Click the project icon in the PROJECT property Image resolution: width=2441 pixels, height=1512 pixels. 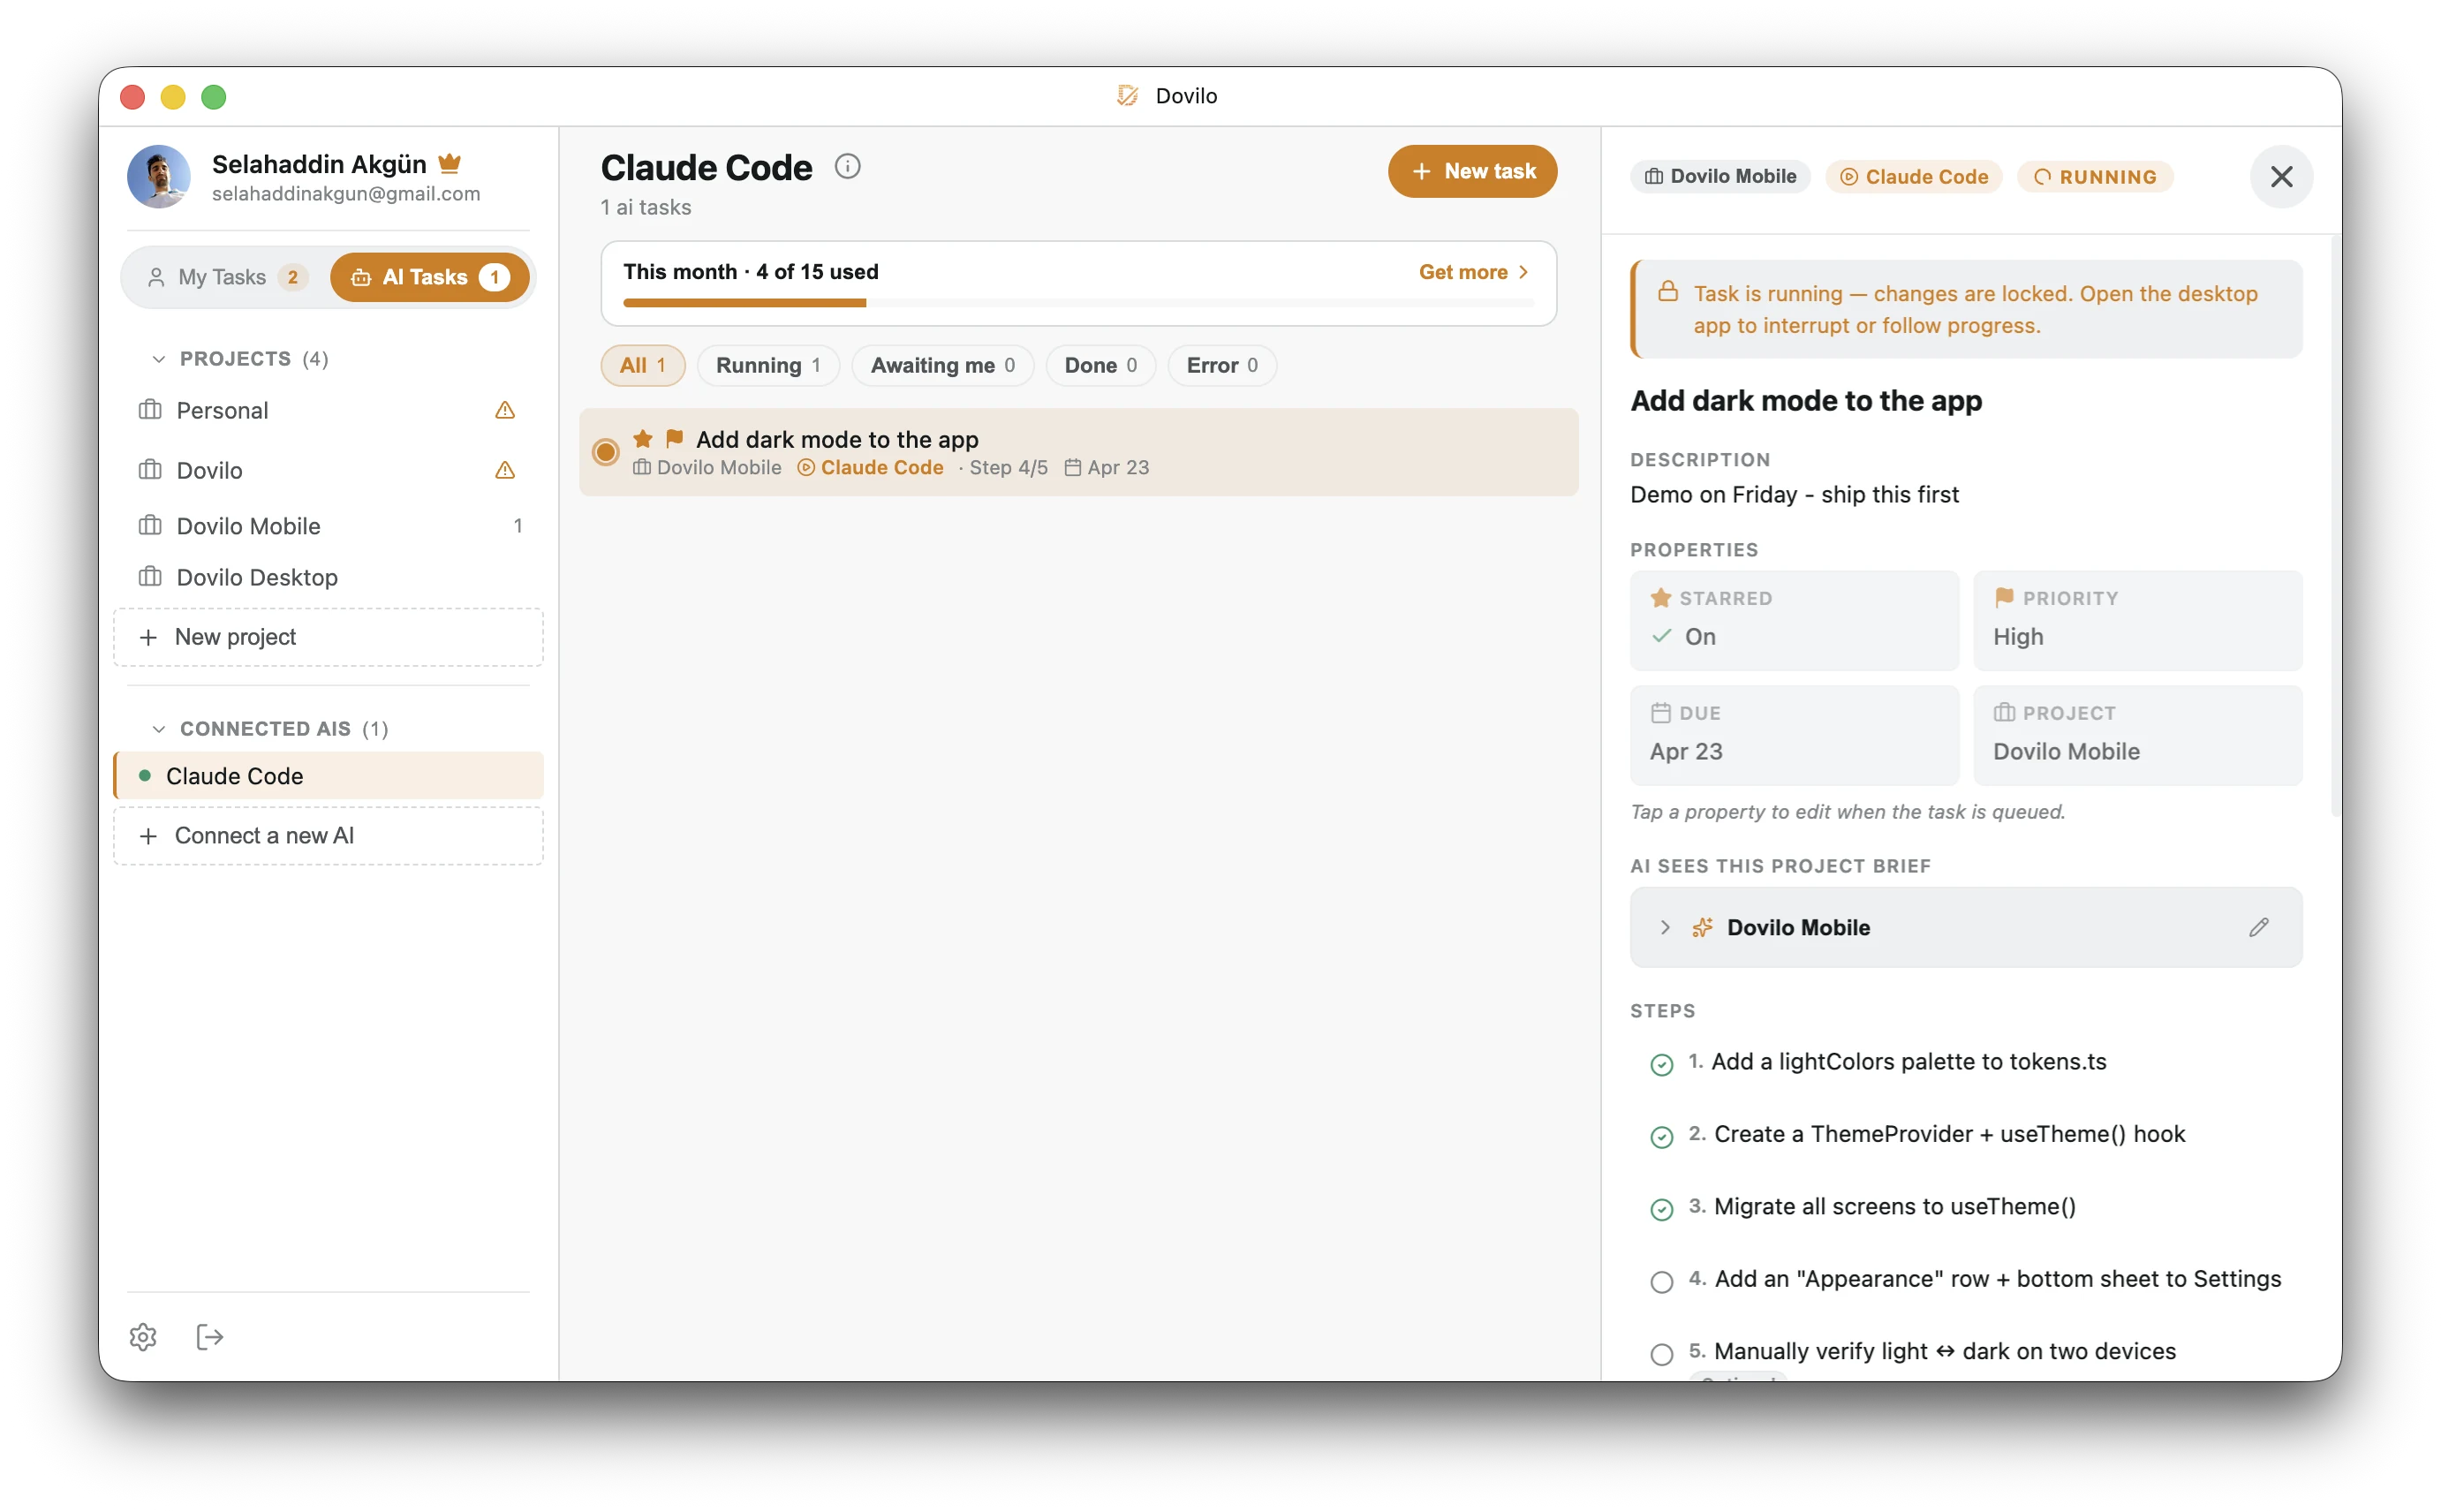click(2004, 713)
